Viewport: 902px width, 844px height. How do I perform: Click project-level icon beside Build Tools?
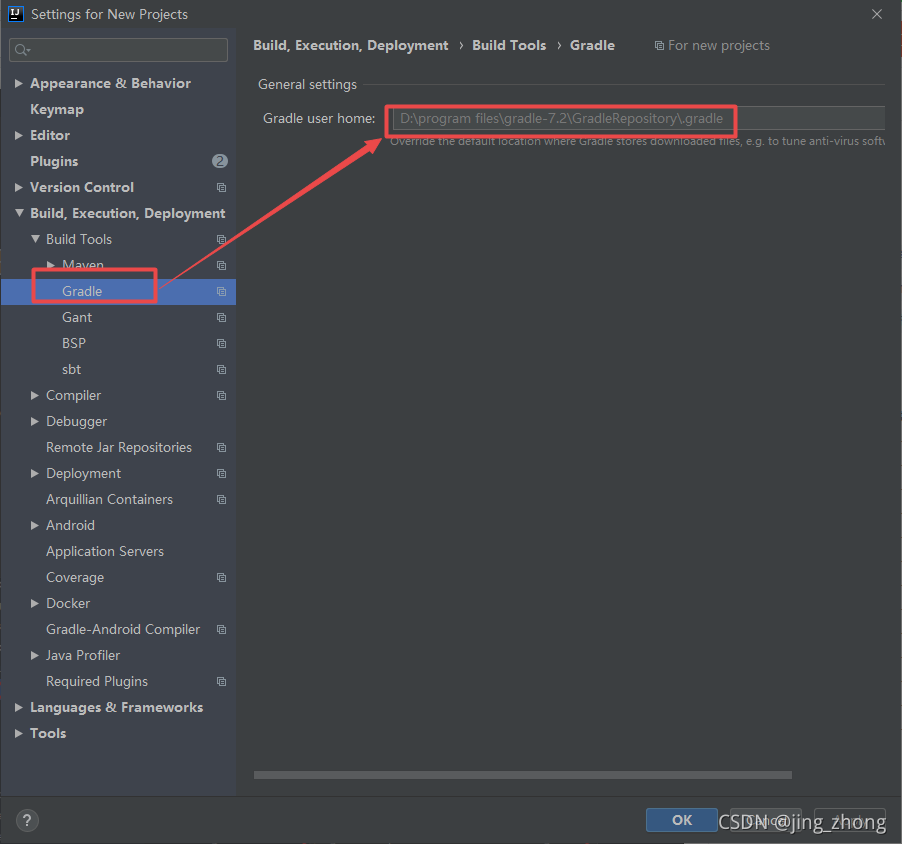[x=221, y=239]
